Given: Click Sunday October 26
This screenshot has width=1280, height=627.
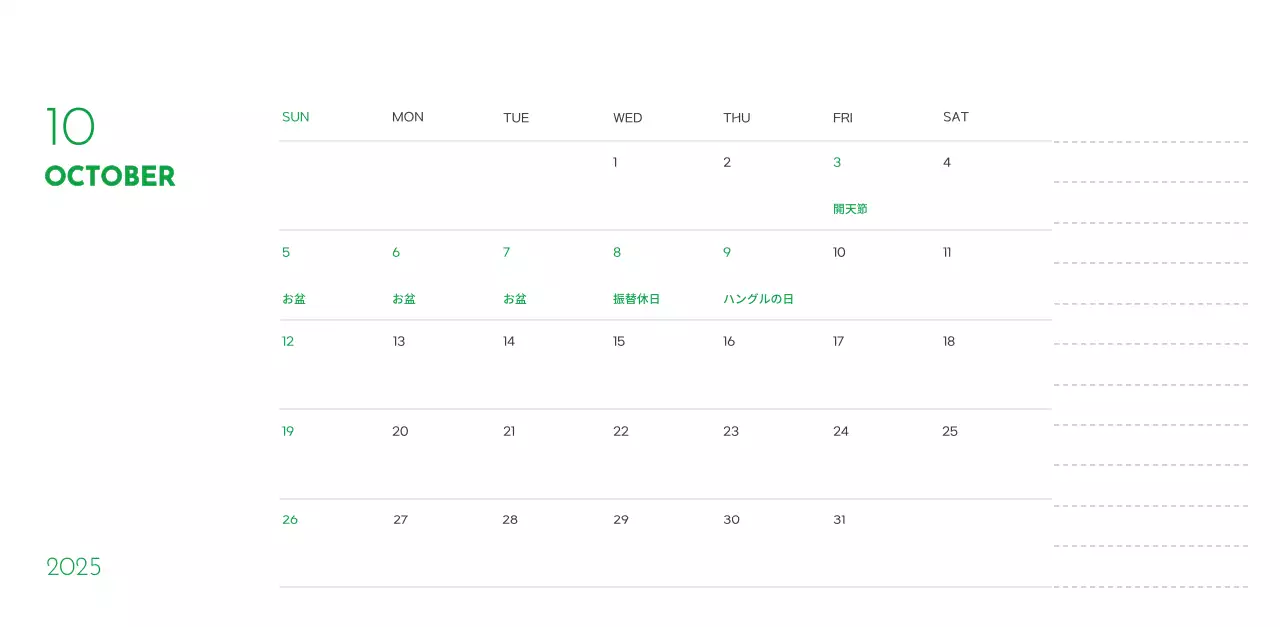Looking at the screenshot, I should [x=290, y=520].
